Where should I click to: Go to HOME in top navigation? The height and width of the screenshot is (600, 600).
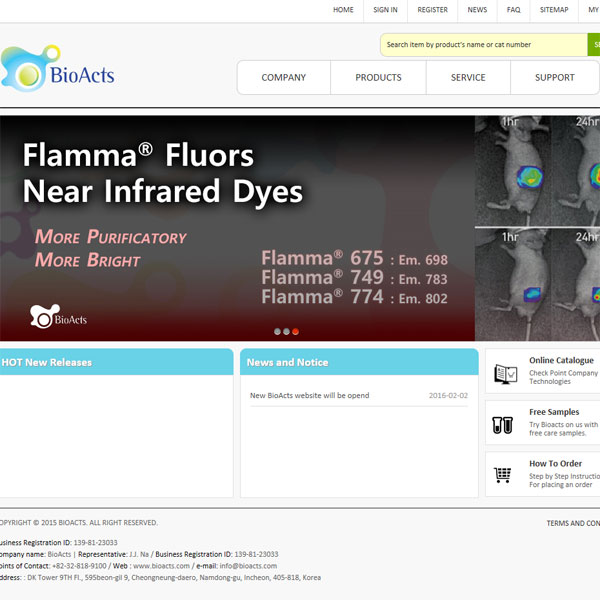pyautogui.click(x=343, y=10)
